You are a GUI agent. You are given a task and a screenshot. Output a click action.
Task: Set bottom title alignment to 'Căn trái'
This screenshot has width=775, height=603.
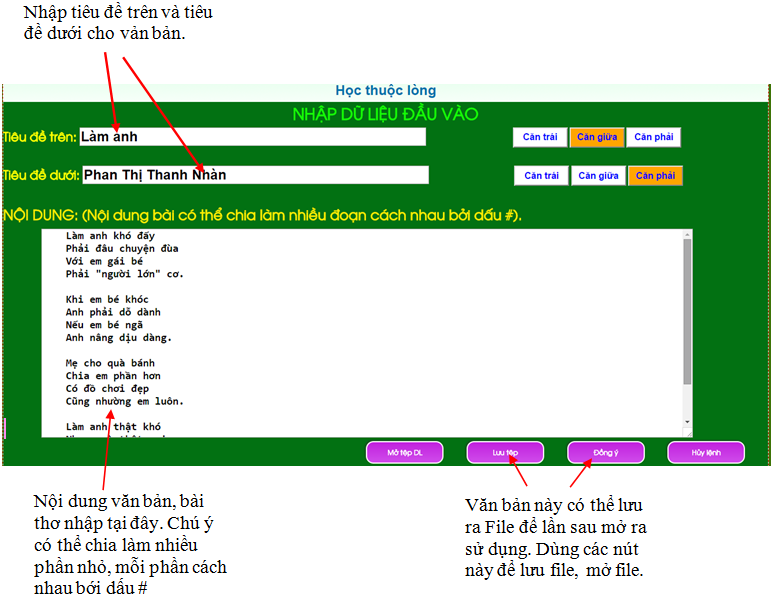point(541,175)
